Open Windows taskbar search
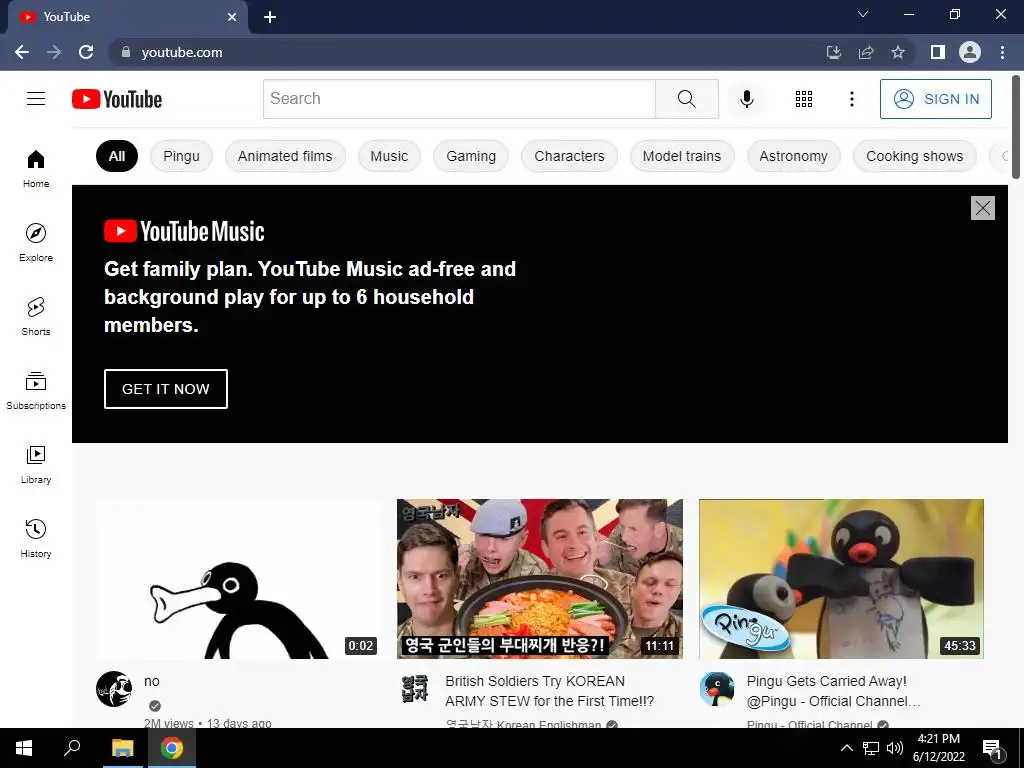The image size is (1024, 768). pos(72,748)
